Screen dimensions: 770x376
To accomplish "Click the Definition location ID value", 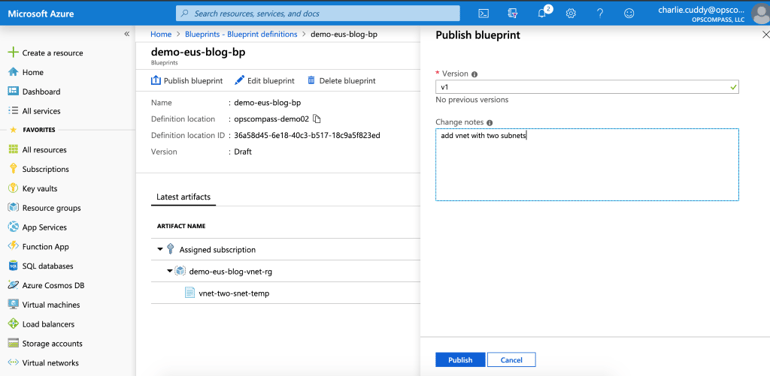I will coord(307,135).
